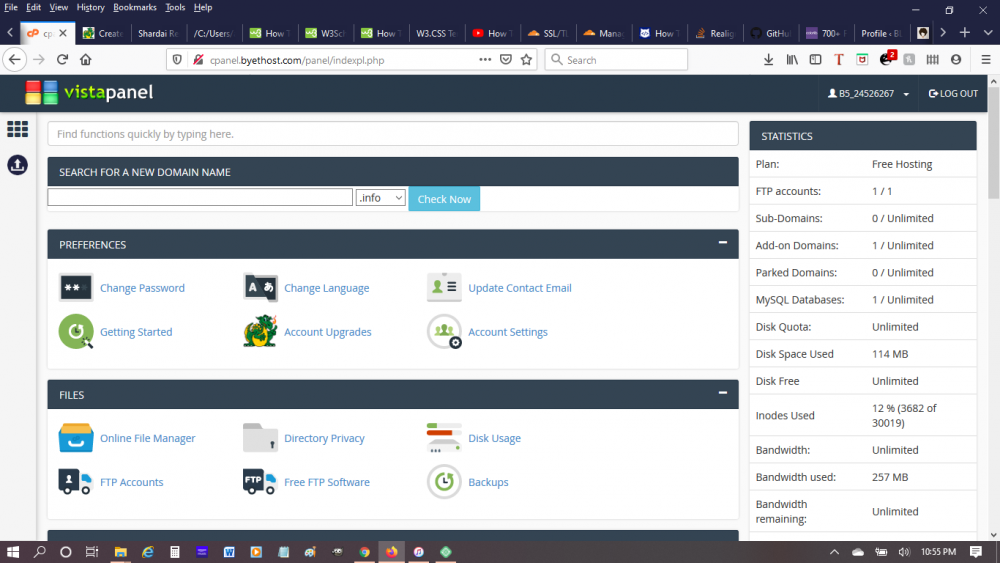Go to browser home page
The image size is (1000, 563).
coord(85,60)
